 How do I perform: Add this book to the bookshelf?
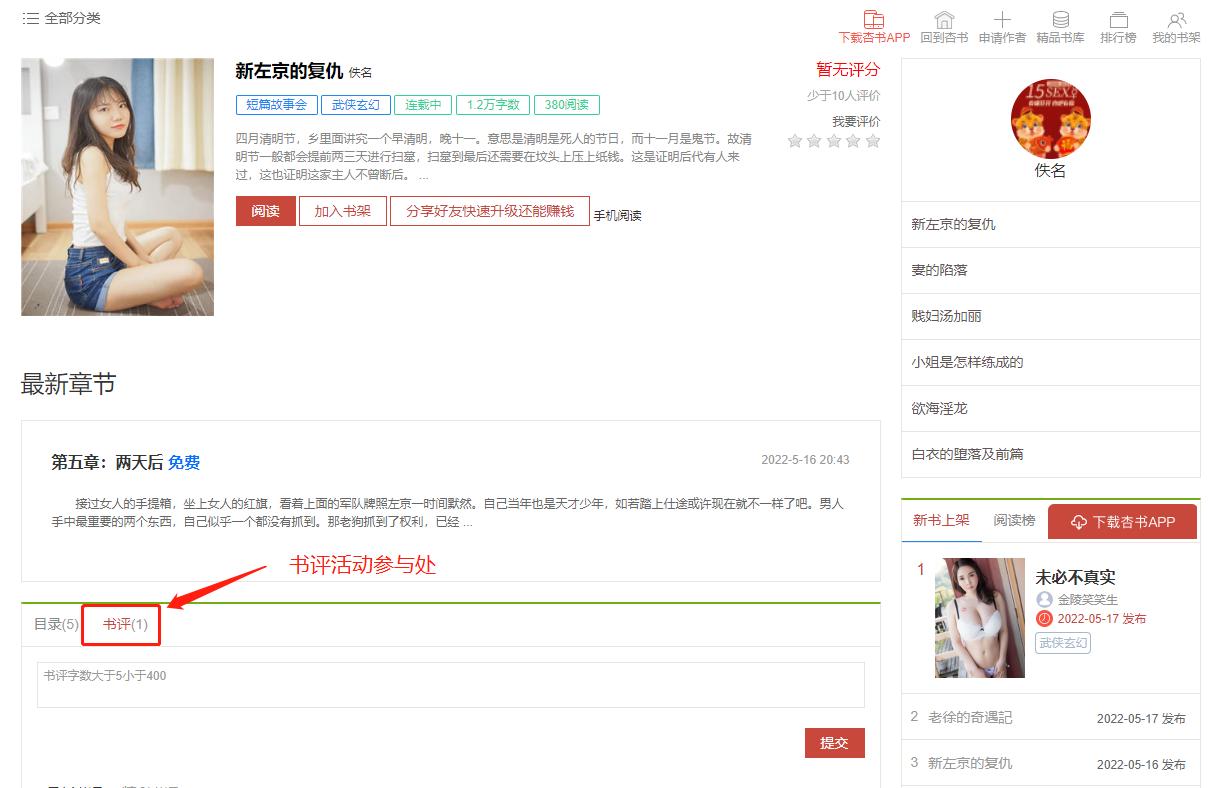click(x=342, y=211)
